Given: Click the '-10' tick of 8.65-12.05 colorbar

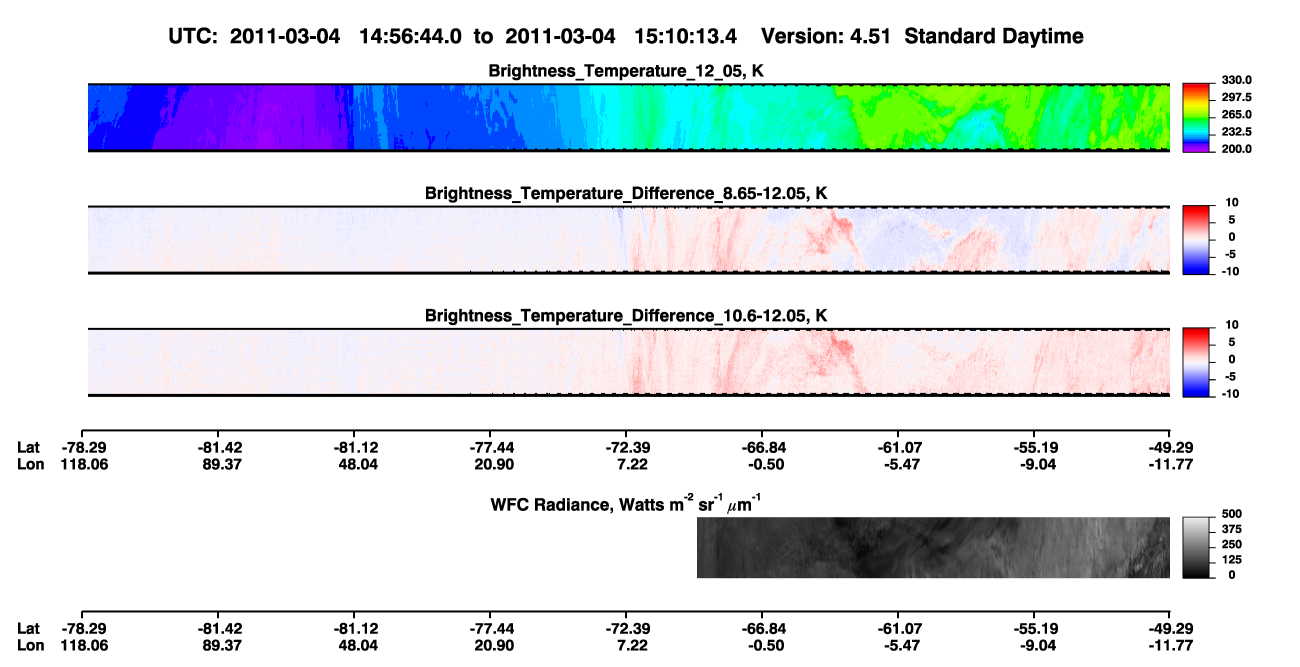Looking at the screenshot, I should (1230, 271).
